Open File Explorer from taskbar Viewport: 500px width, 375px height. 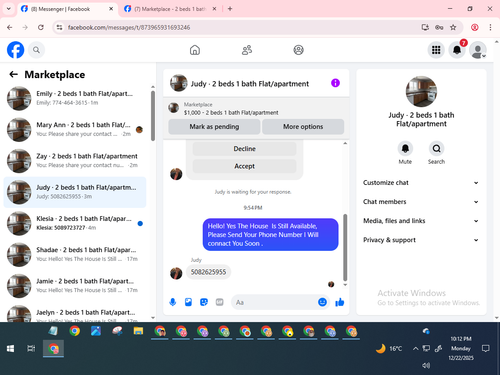[138, 331]
